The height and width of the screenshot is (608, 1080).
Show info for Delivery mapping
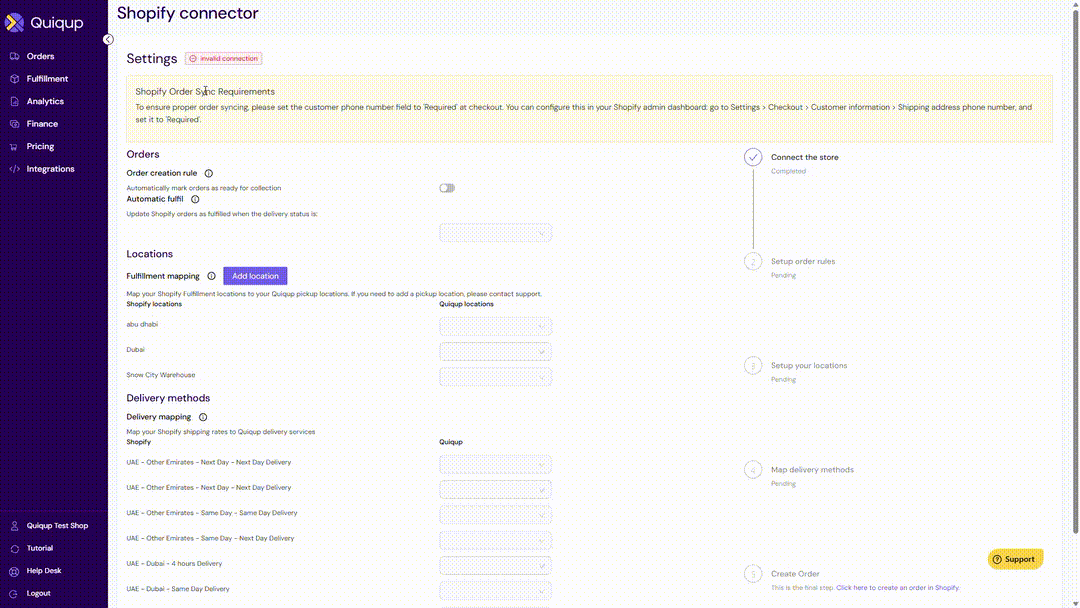(203, 417)
